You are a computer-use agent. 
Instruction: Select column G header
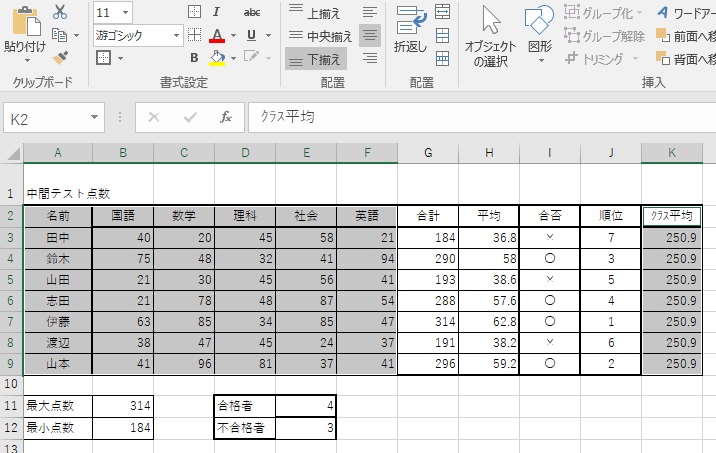[x=428, y=153]
